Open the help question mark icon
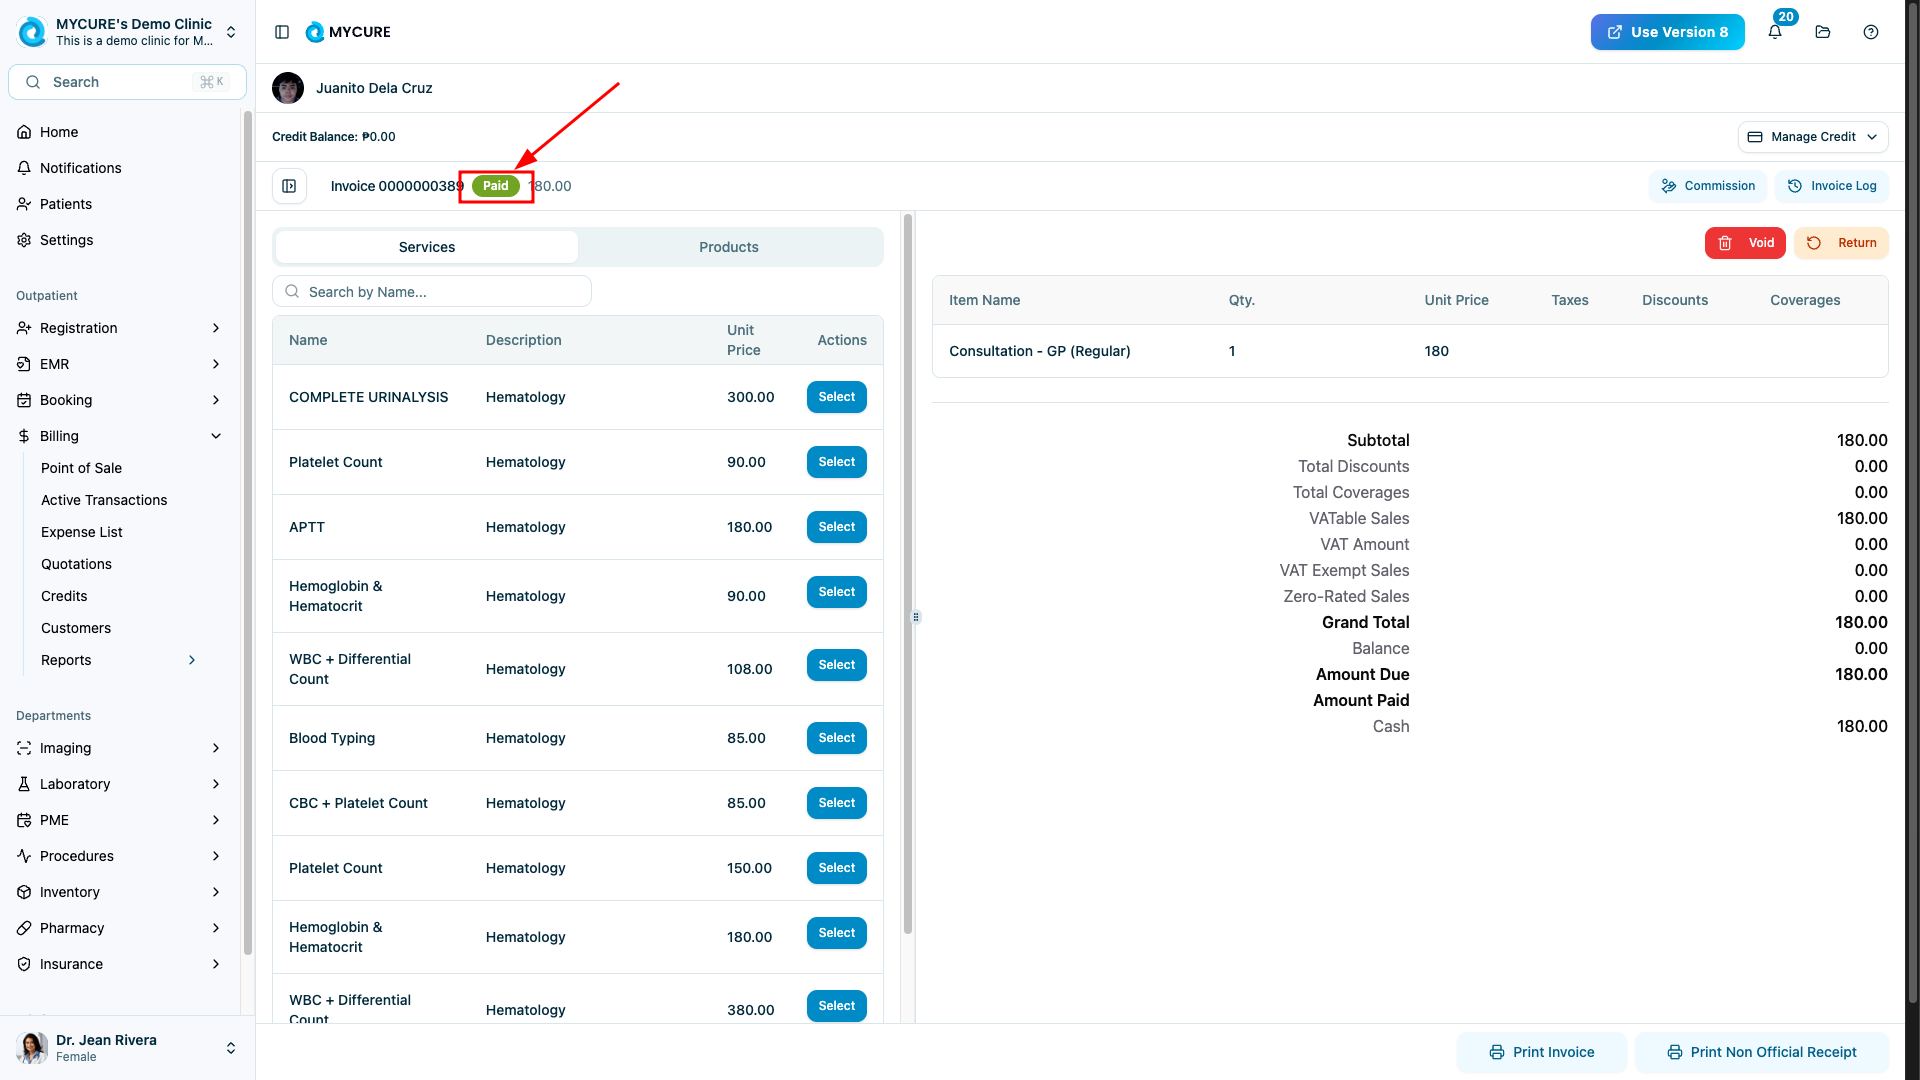Image resolution: width=1920 pixels, height=1080 pixels. click(1871, 32)
